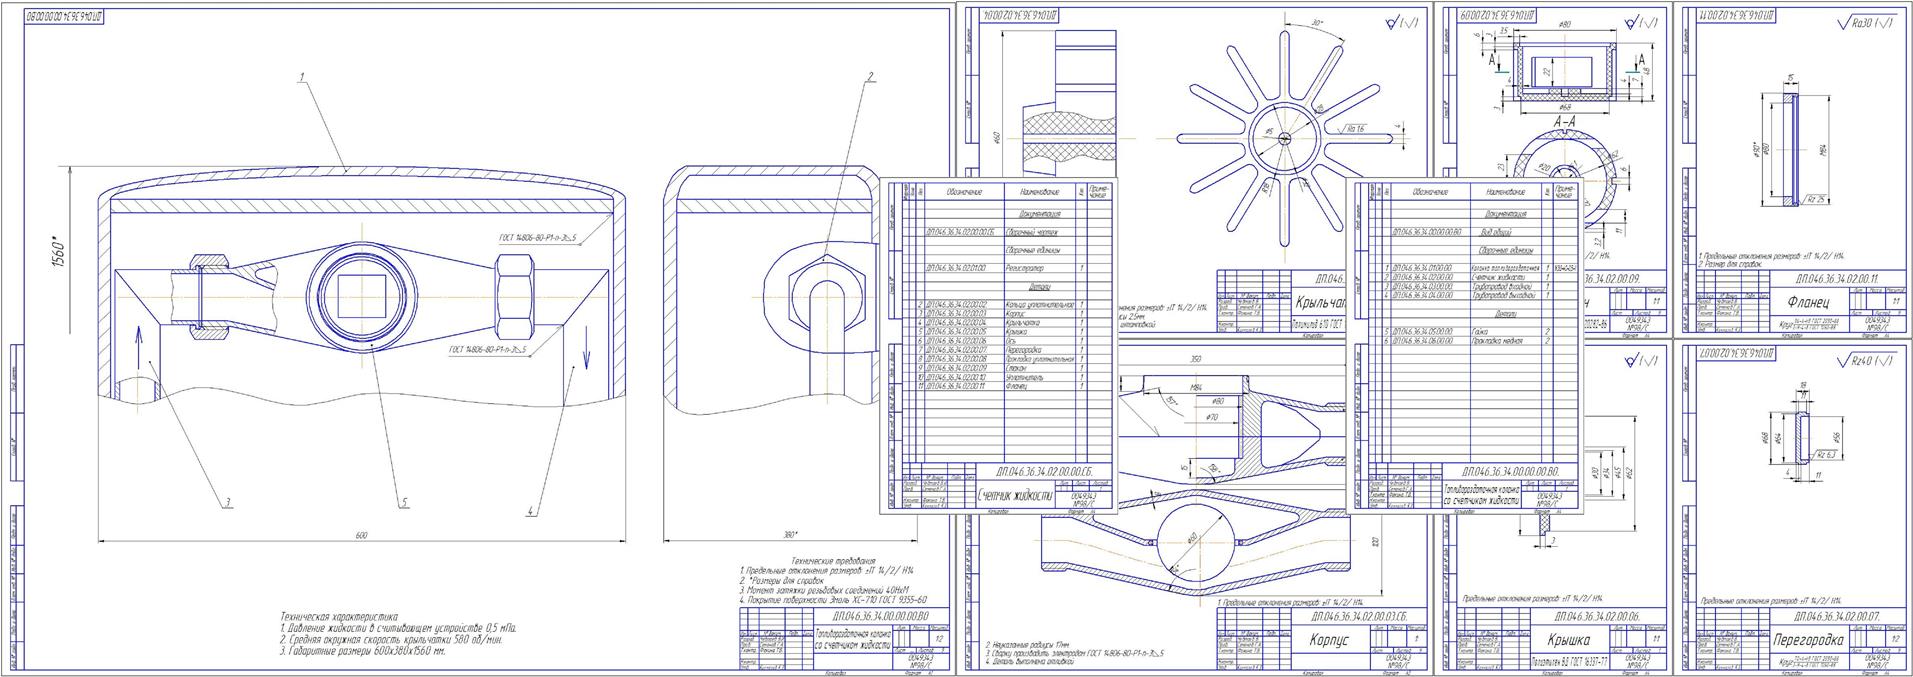Select callout number 2 above the side view
Viewport: 1913px width, 677px height.
[x=871, y=76]
